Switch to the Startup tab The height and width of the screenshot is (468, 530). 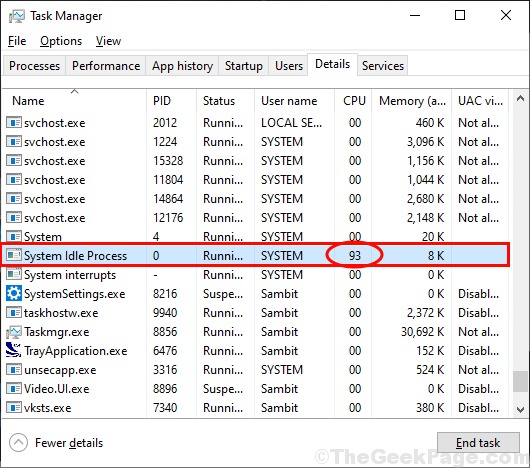coord(244,66)
